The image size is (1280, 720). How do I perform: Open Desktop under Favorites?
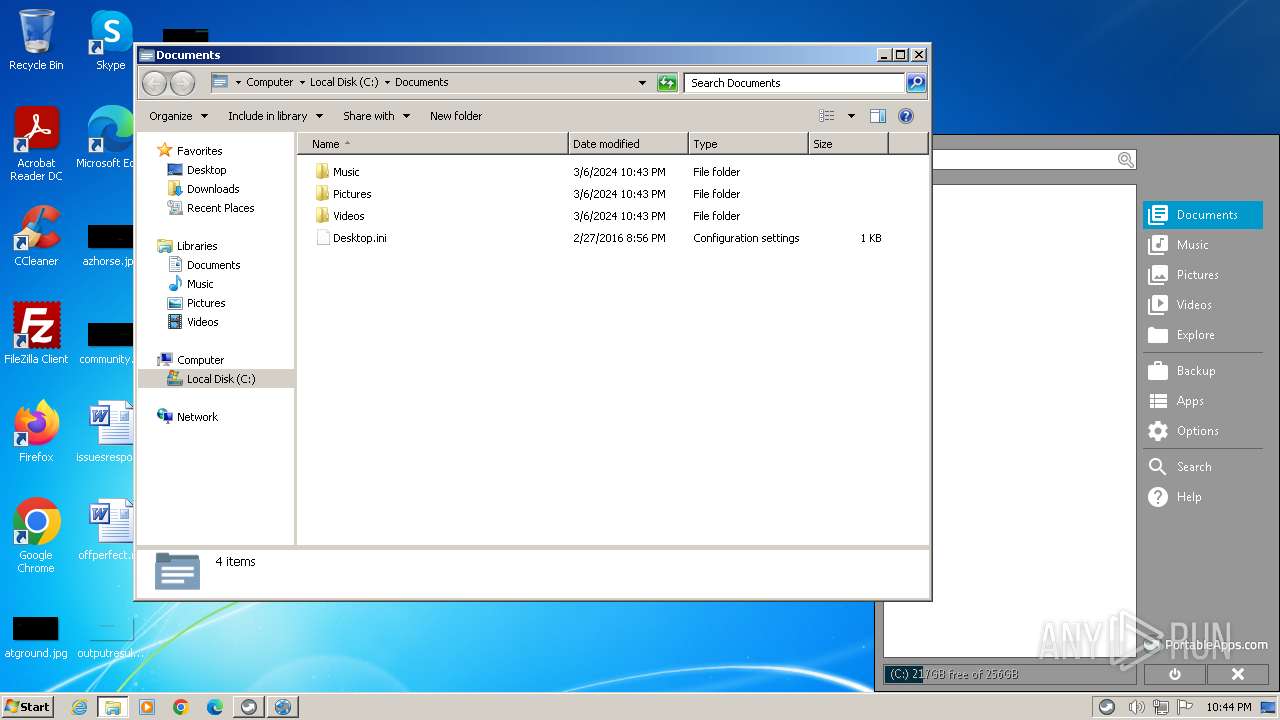(x=206, y=170)
